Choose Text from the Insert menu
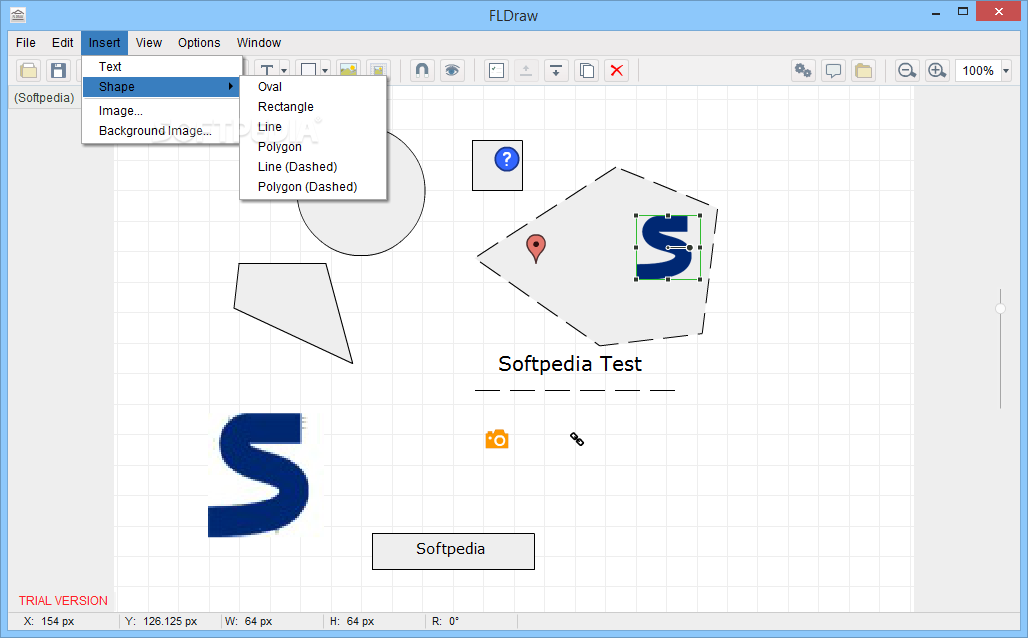Image resolution: width=1028 pixels, height=638 pixels. 162,66
